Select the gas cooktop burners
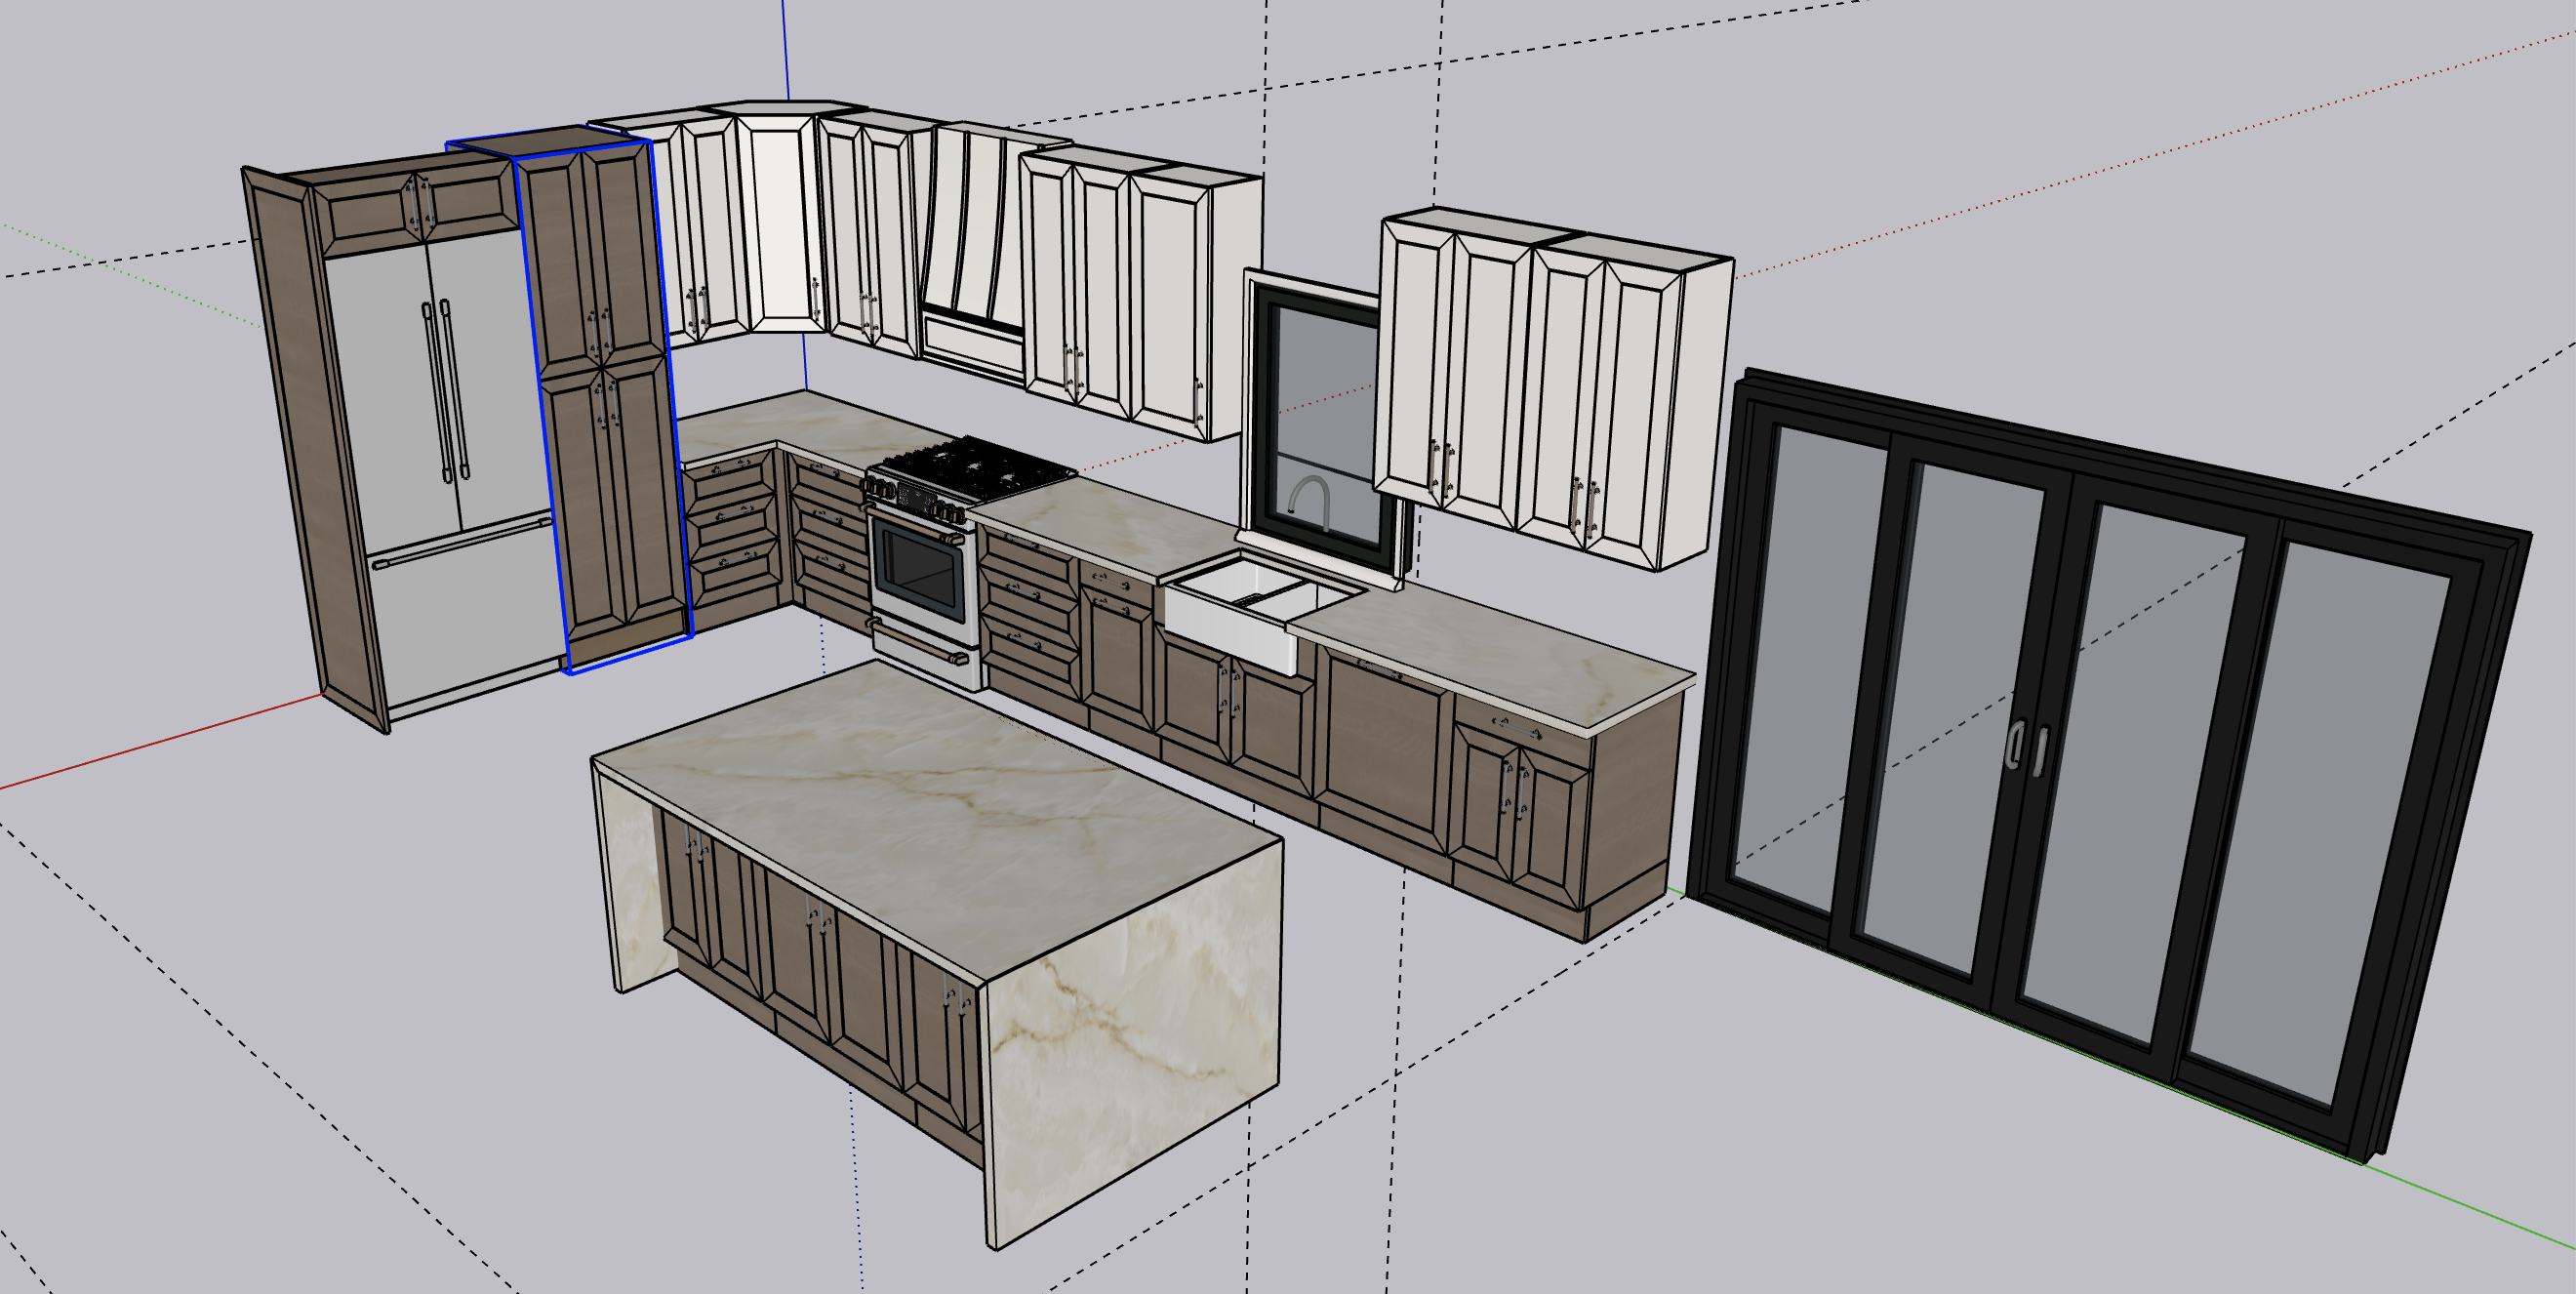The height and width of the screenshot is (1294, 2576). click(975, 468)
